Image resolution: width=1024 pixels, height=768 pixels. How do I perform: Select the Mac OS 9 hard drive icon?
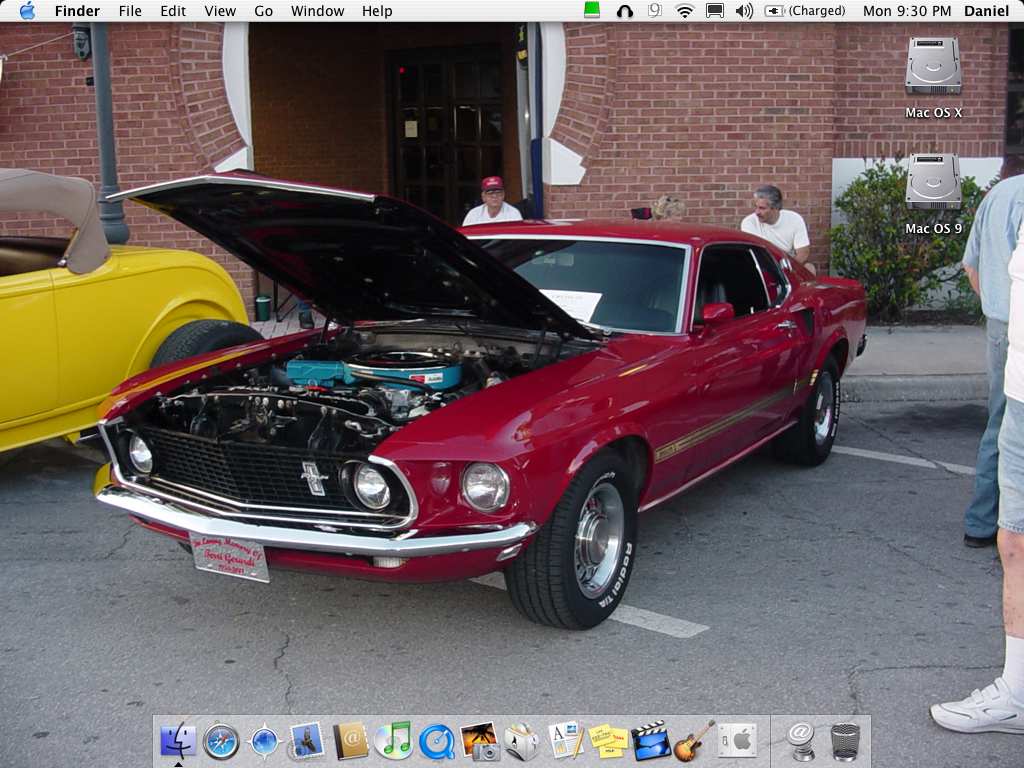933,181
